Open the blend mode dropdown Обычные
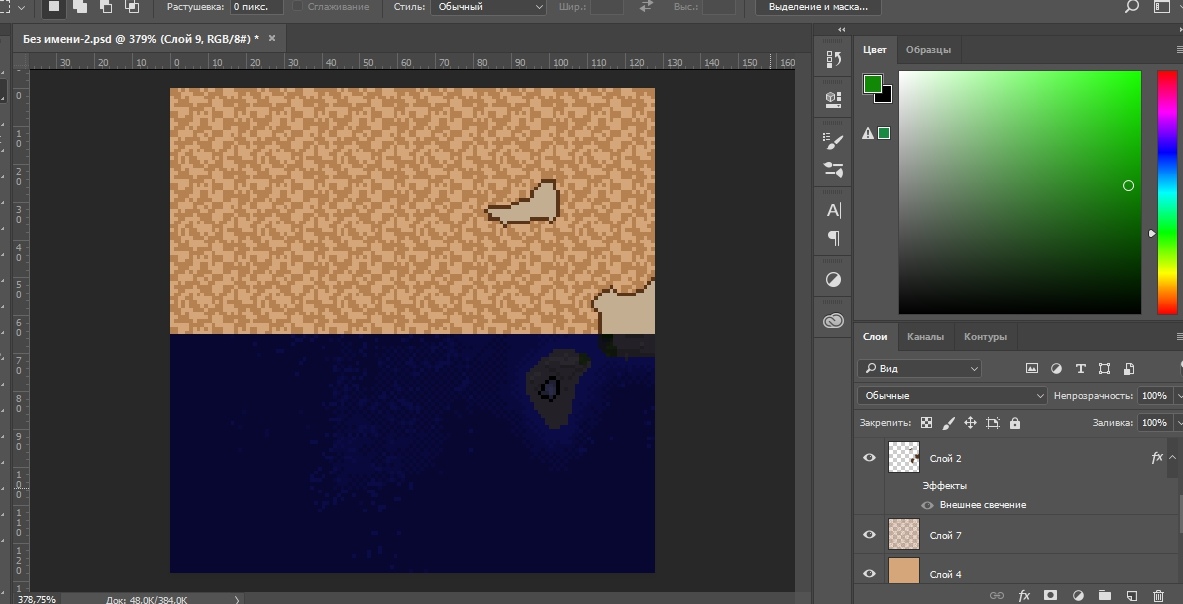Screen dimensions: 1183x604 (952, 396)
